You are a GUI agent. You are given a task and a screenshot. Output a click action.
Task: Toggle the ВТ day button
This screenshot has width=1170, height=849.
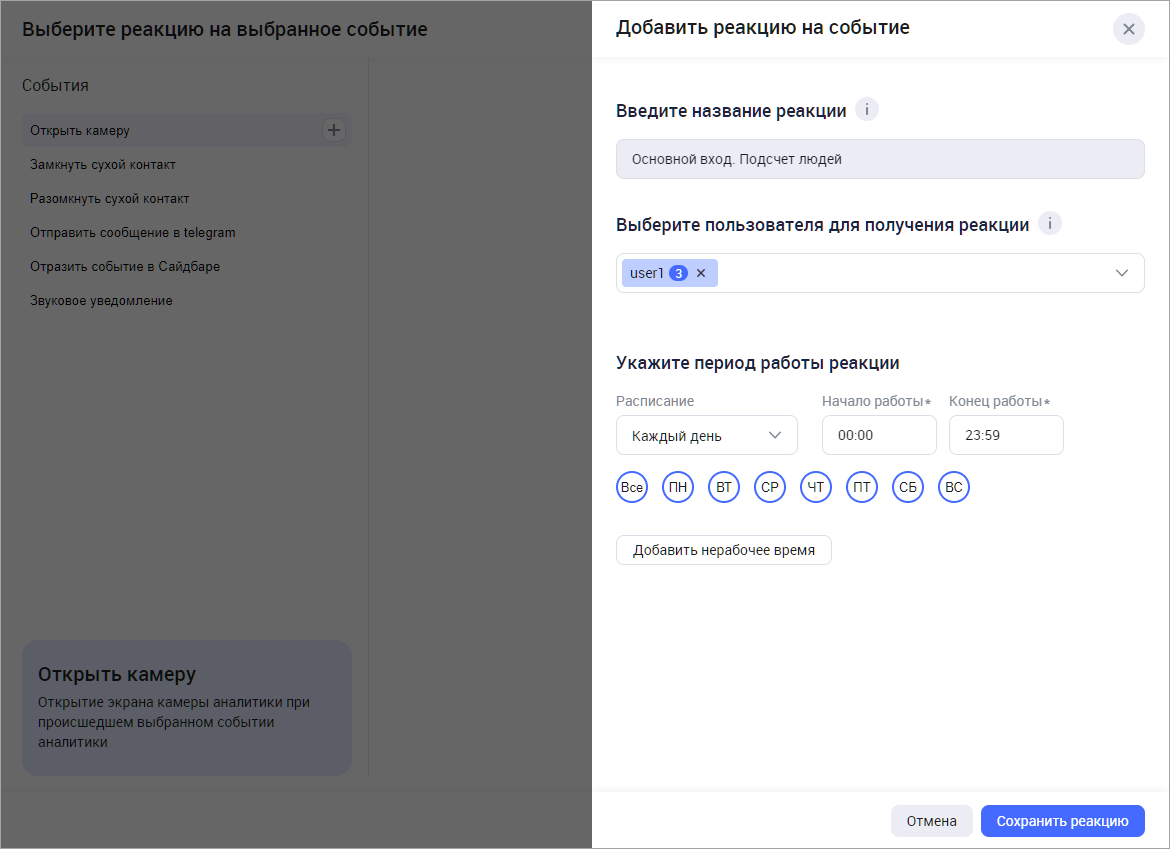click(x=724, y=488)
